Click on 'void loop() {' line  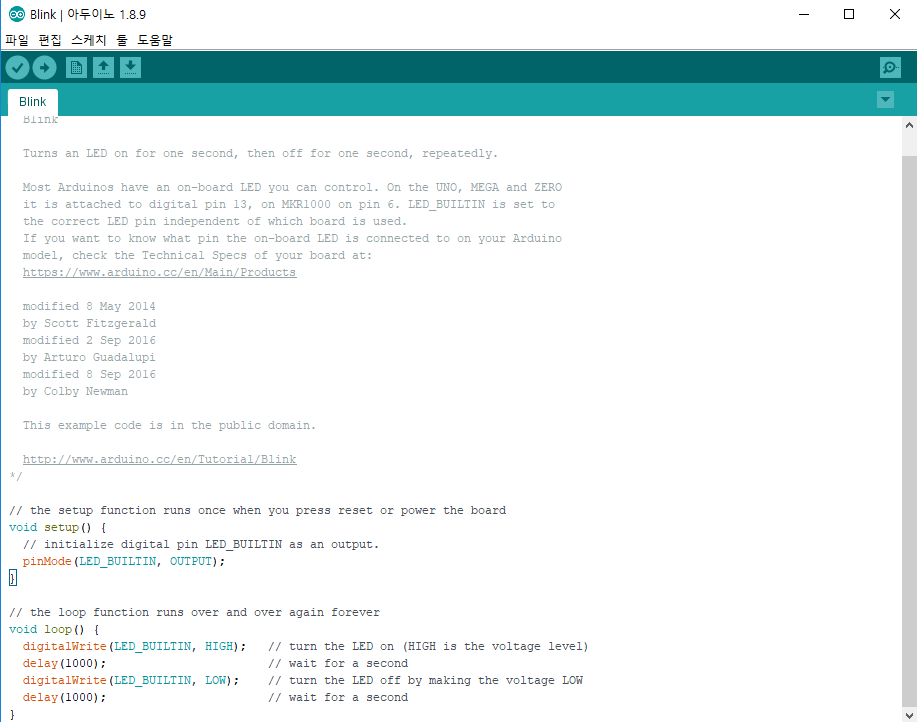[54, 630]
